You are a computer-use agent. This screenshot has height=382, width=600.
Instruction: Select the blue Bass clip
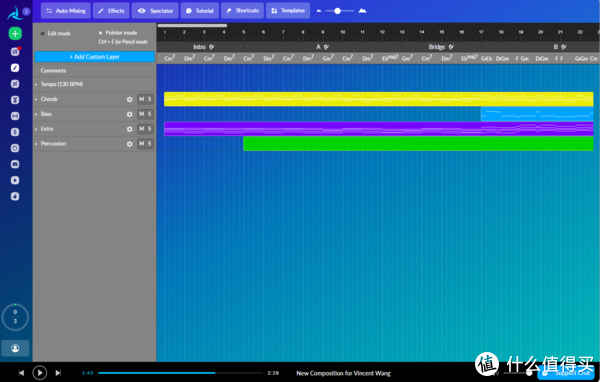pos(537,114)
